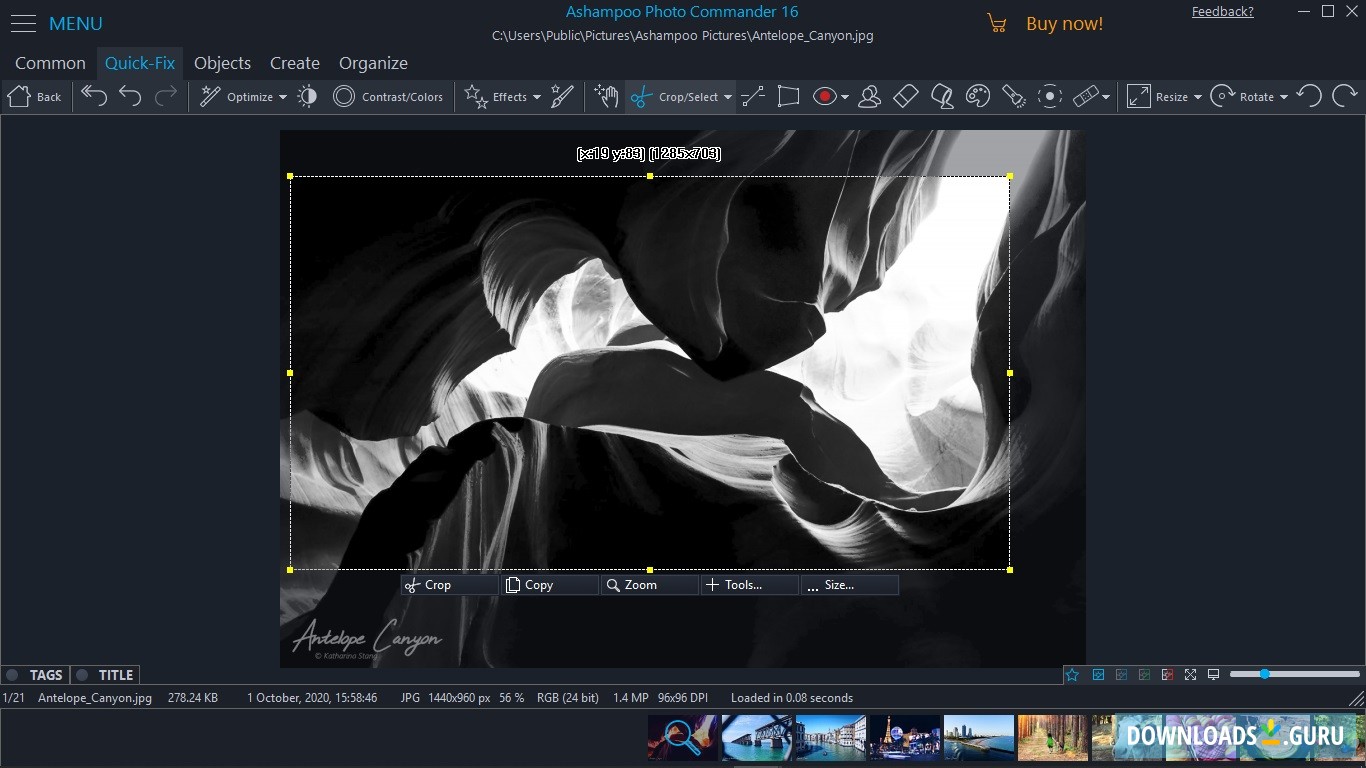Click the undo all double-arrow icon
Screen dimensions: 1366x768
(x=94, y=96)
